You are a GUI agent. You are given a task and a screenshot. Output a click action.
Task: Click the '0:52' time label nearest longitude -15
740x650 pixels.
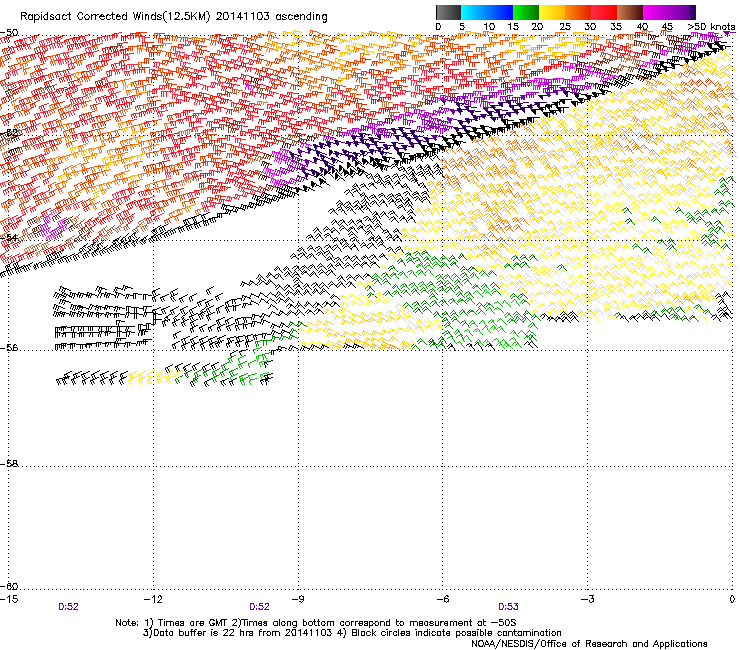pyautogui.click(x=68, y=607)
